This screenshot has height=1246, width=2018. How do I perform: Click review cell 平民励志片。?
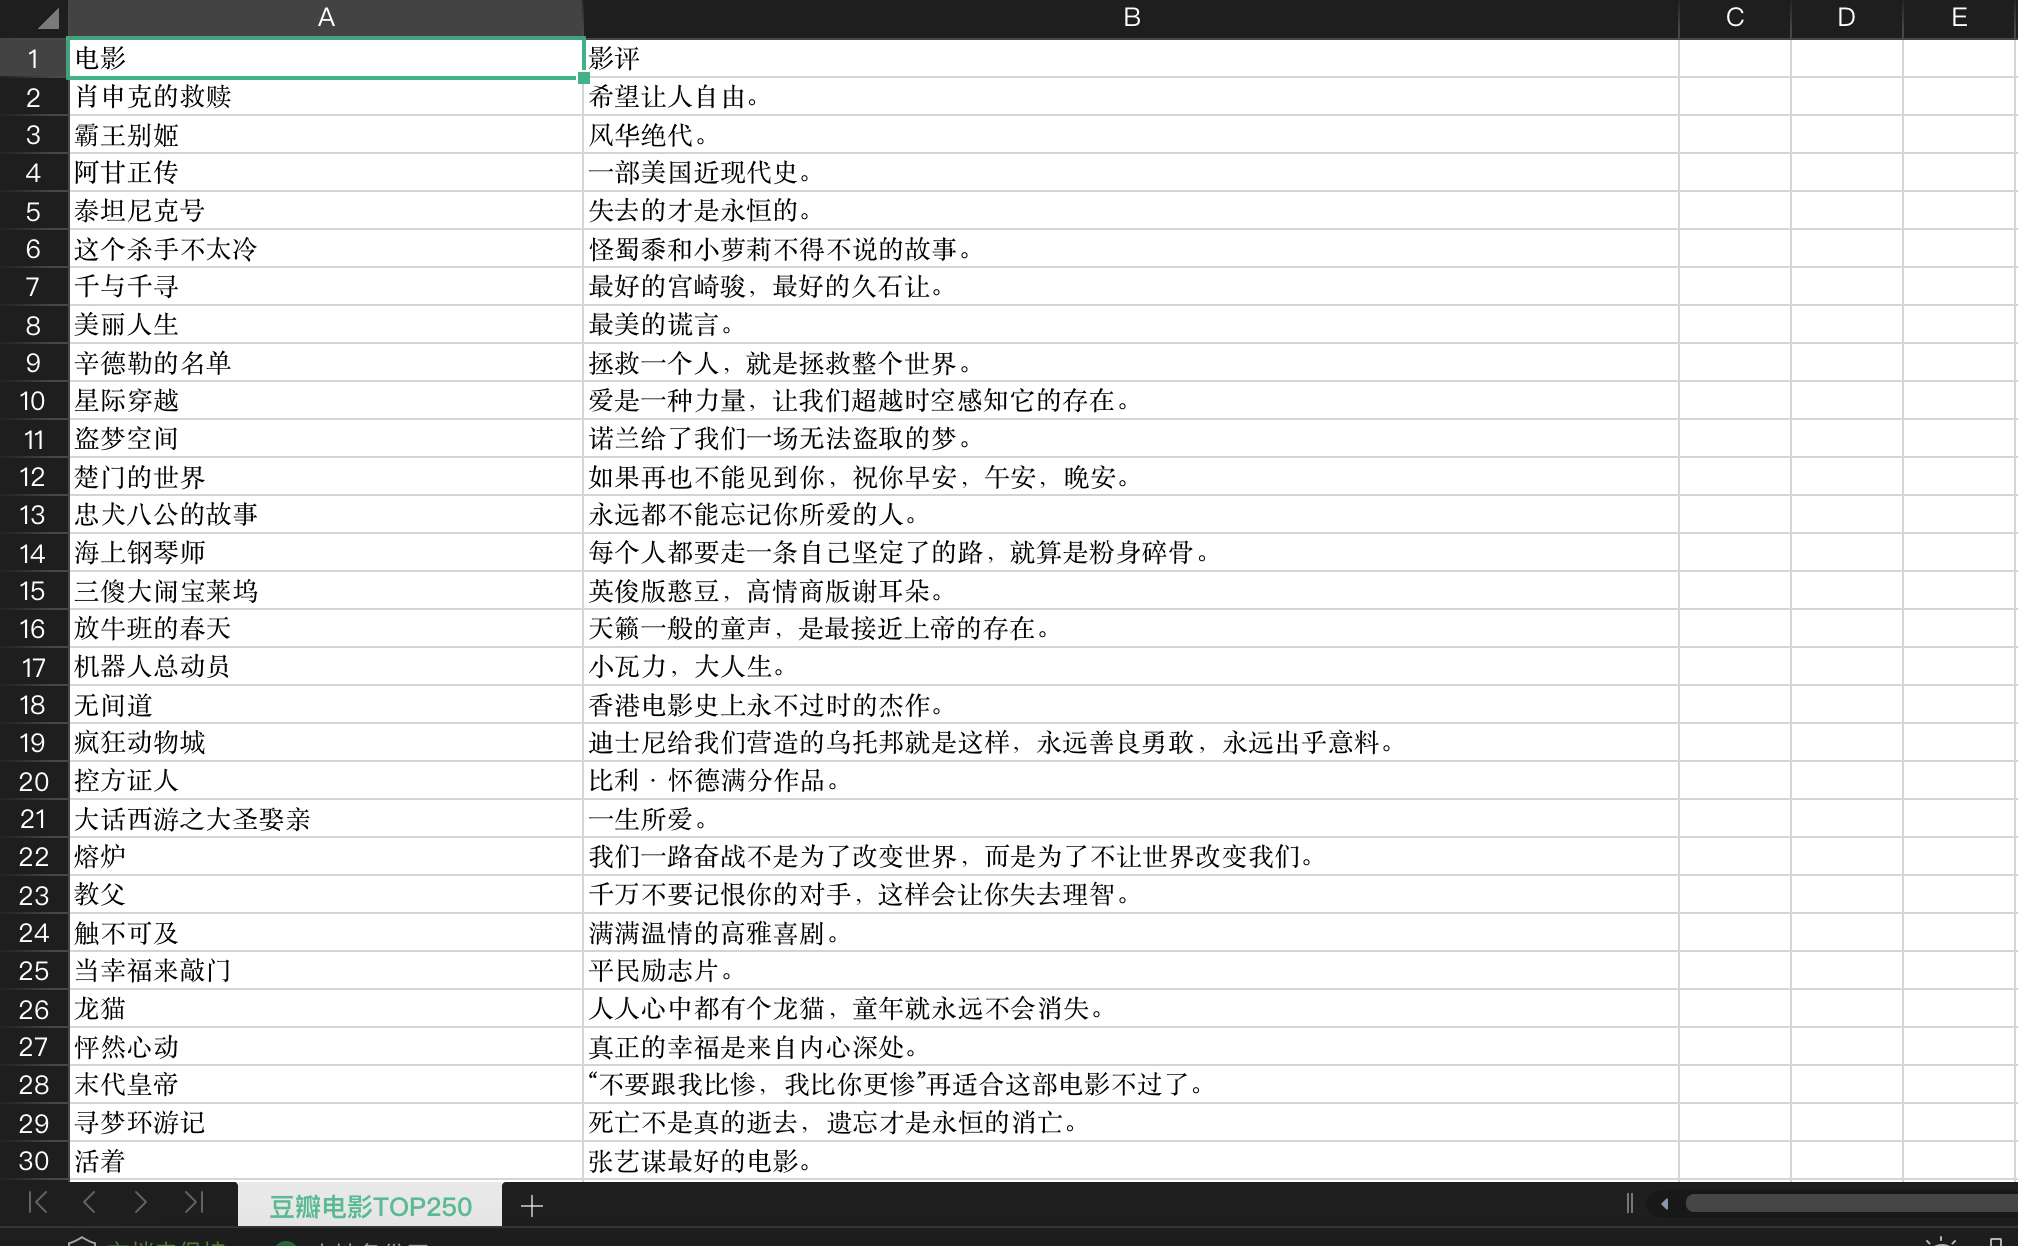(1131, 971)
